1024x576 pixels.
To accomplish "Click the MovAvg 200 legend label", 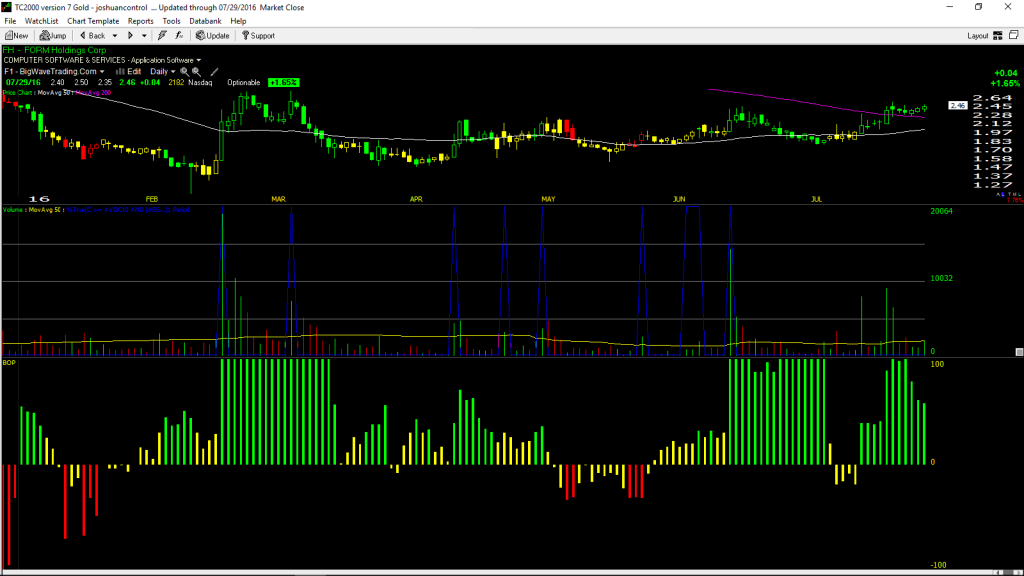I will (x=93, y=93).
